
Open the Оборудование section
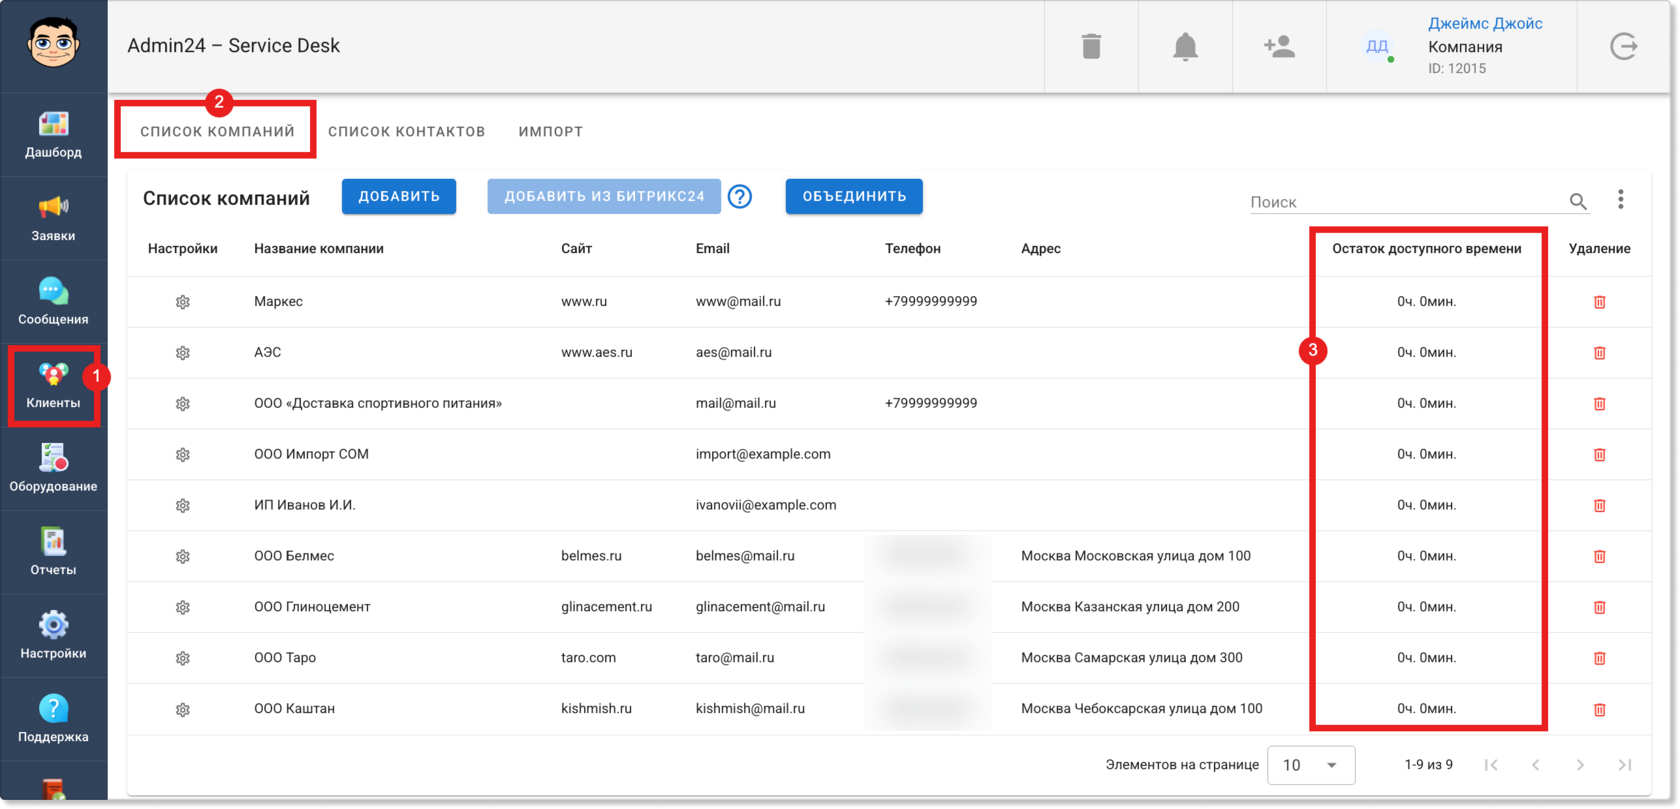pyautogui.click(x=53, y=469)
